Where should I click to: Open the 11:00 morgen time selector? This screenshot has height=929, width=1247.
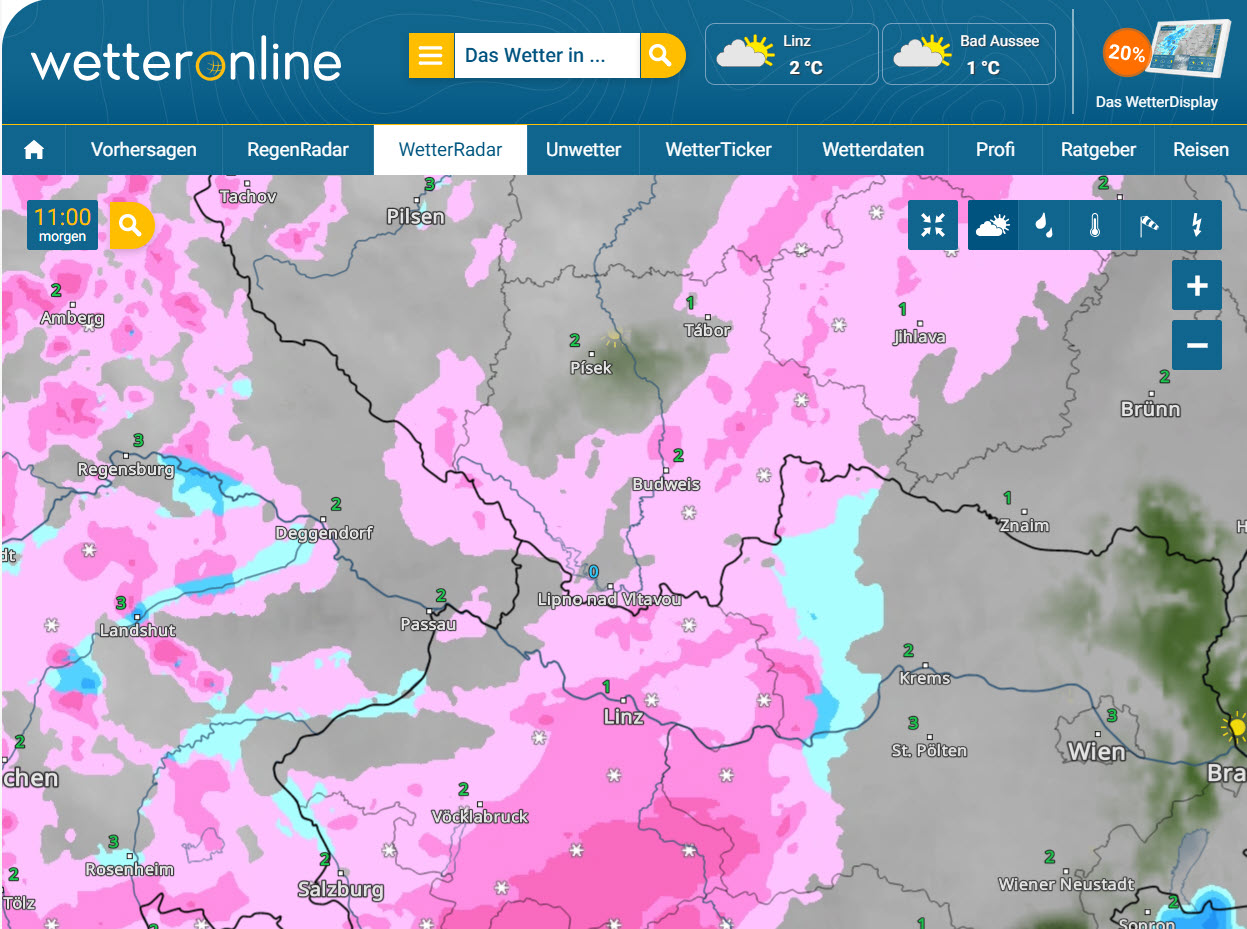[x=62, y=225]
